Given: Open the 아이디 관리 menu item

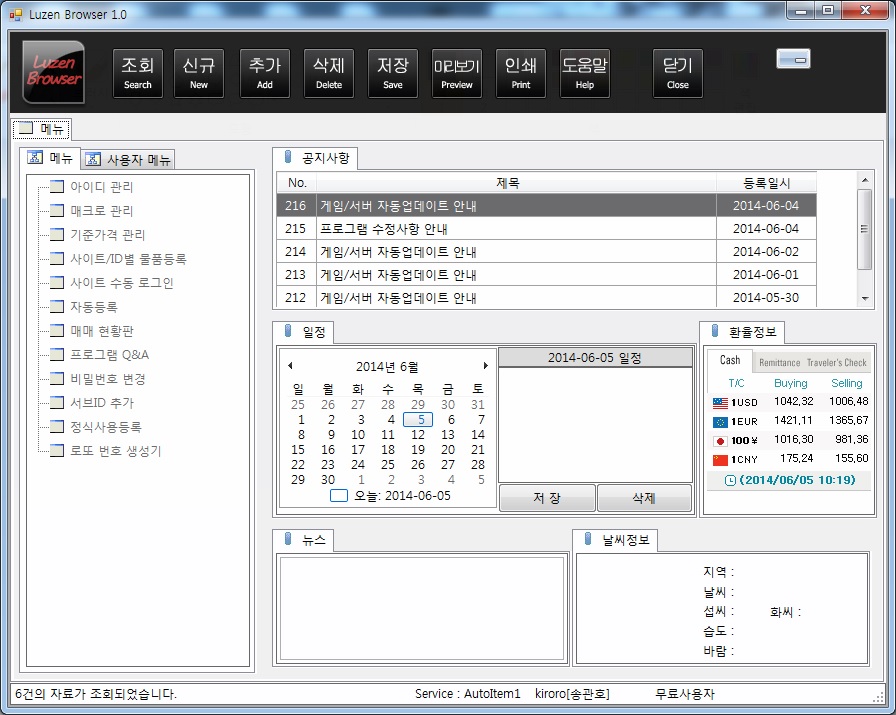Looking at the screenshot, I should tap(101, 187).
